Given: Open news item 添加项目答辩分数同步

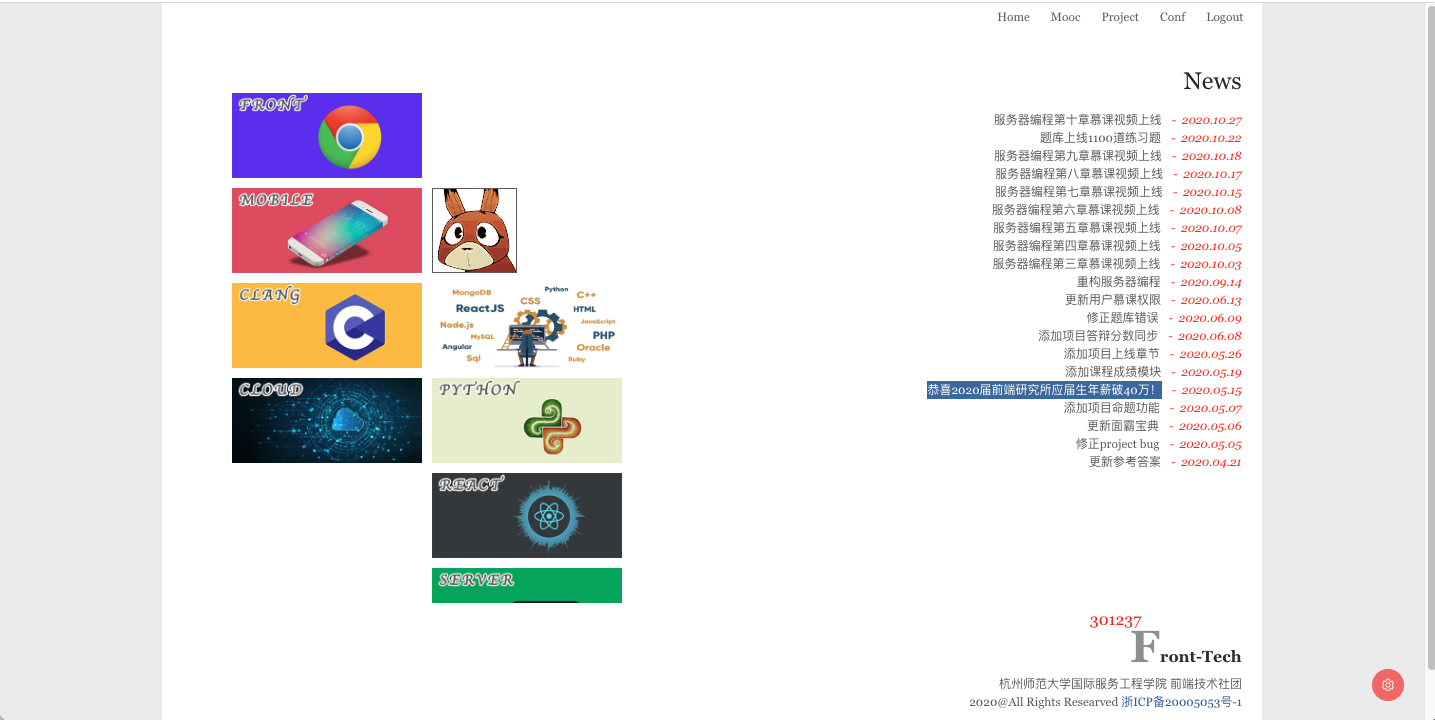Looking at the screenshot, I should (x=1098, y=336).
